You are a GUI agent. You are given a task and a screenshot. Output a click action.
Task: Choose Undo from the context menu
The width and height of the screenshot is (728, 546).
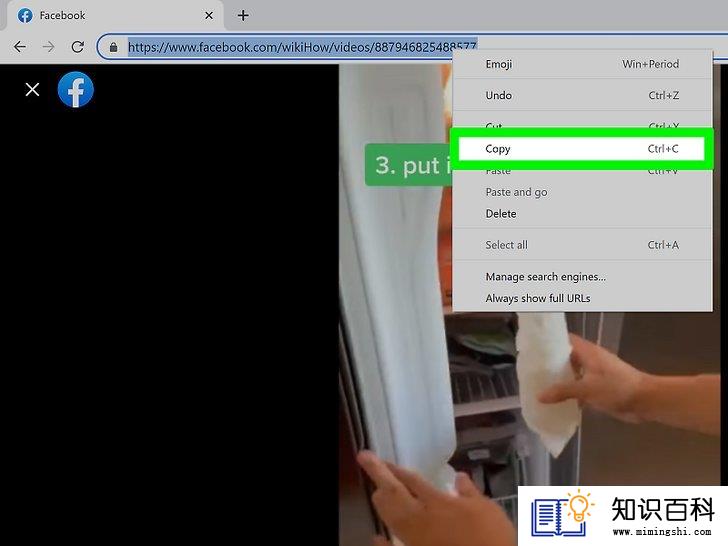tap(582, 95)
